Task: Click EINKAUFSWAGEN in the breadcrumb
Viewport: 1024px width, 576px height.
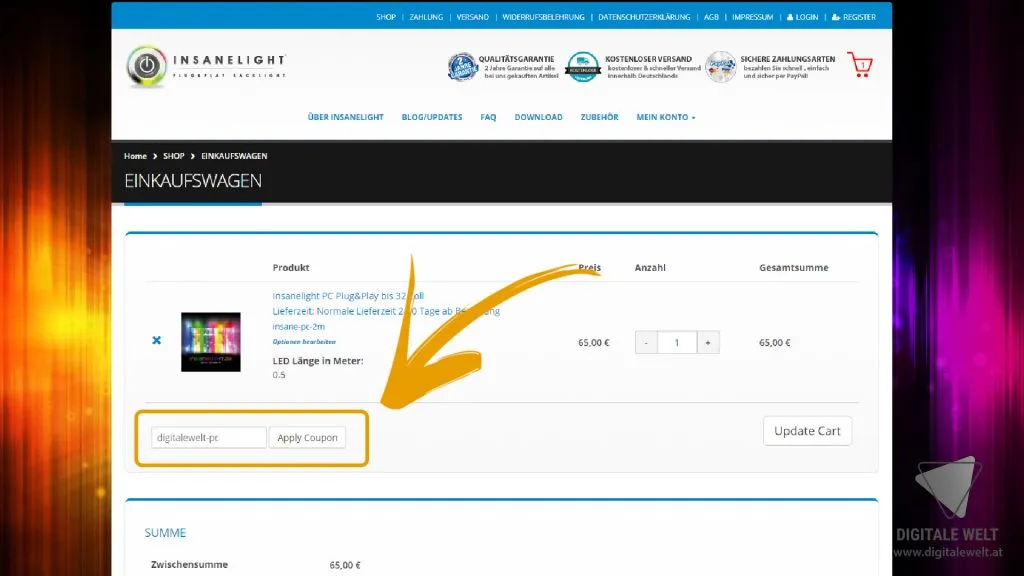Action: [x=234, y=156]
